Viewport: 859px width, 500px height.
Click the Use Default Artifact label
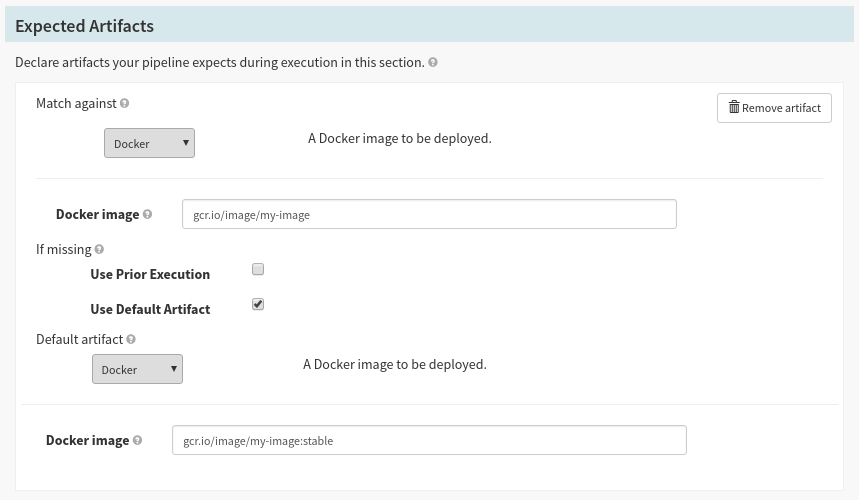tap(150, 309)
